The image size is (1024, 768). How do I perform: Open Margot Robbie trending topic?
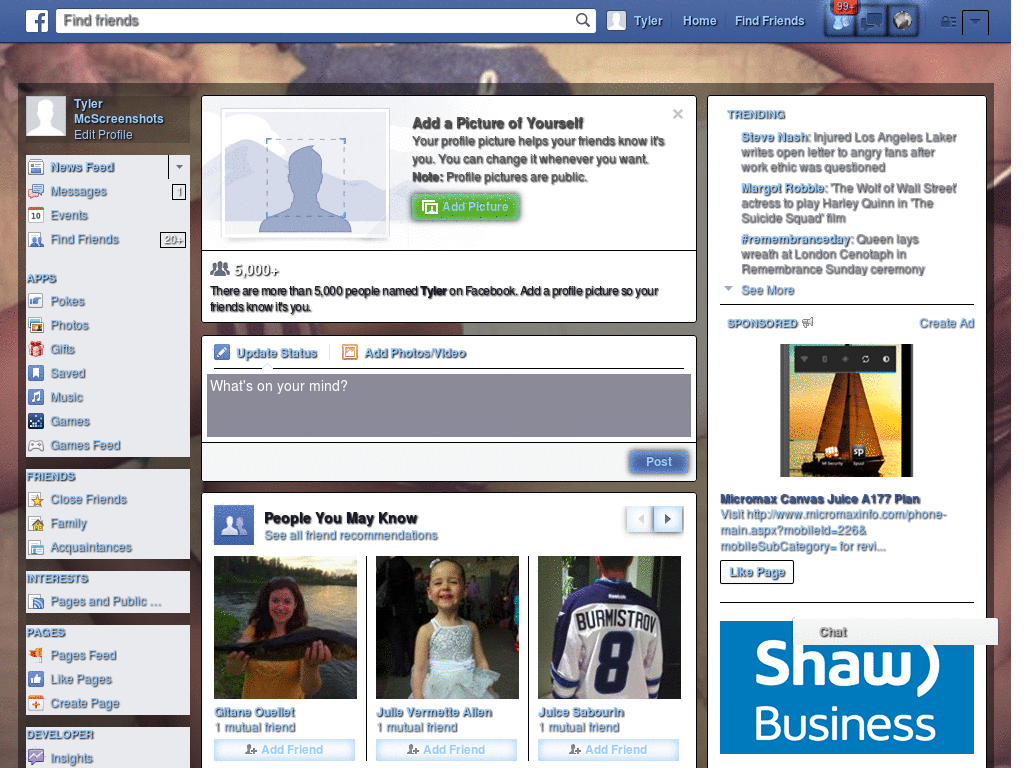783,189
